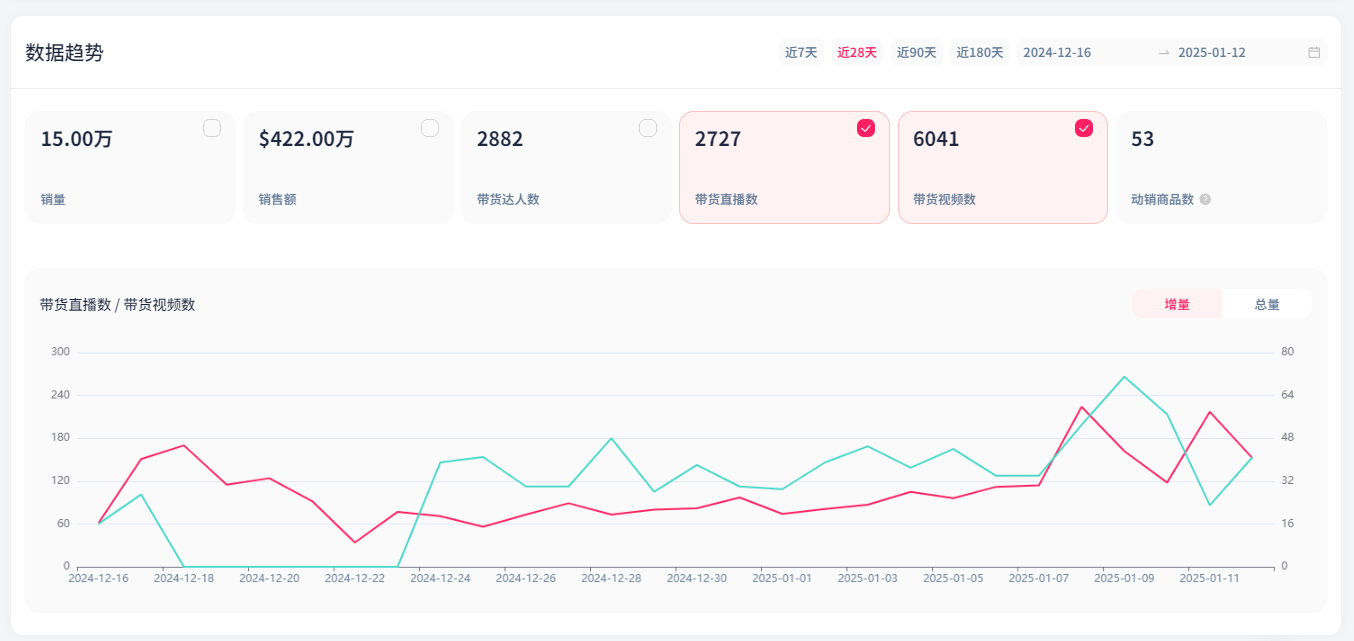Uncheck the 带货直播数 checkbox
This screenshot has width=1354, height=641.
coord(866,128)
